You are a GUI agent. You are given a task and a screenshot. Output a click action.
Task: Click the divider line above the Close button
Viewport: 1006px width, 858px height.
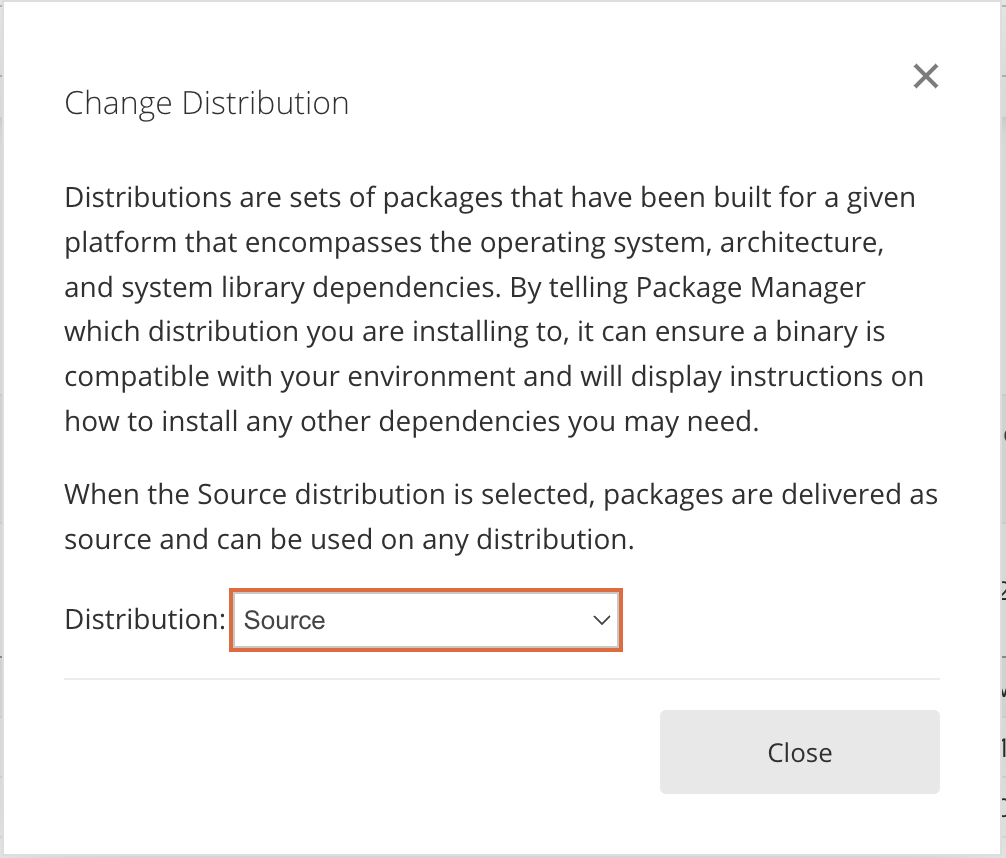pyautogui.click(x=501, y=679)
